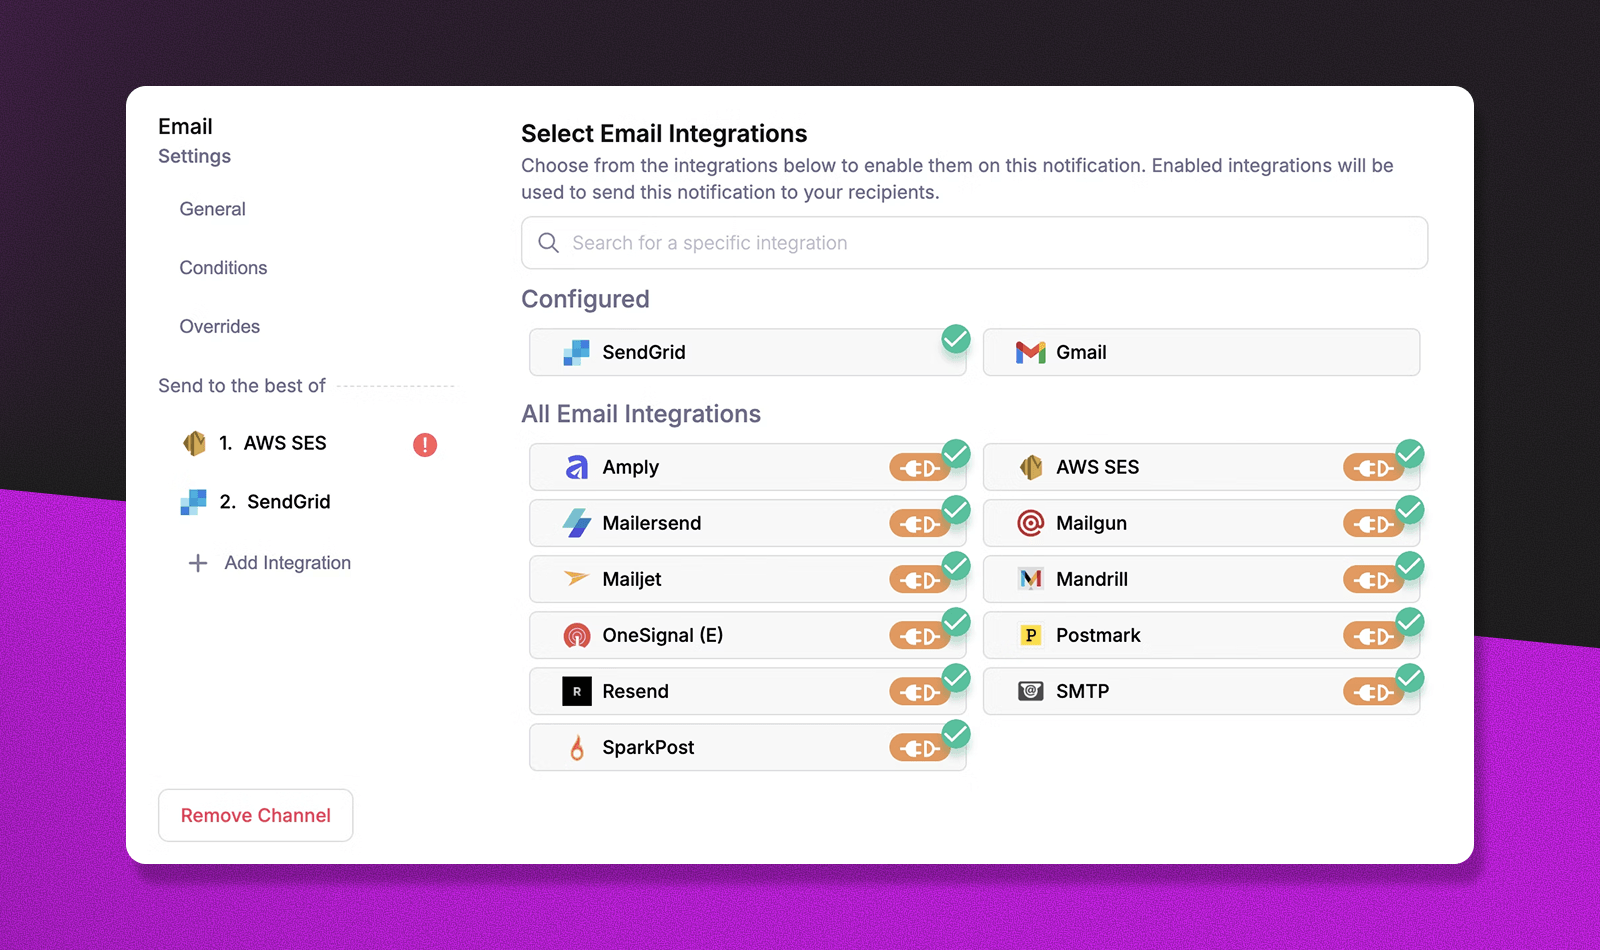Click the Resend logo icon
This screenshot has height=950, width=1600.
[577, 691]
